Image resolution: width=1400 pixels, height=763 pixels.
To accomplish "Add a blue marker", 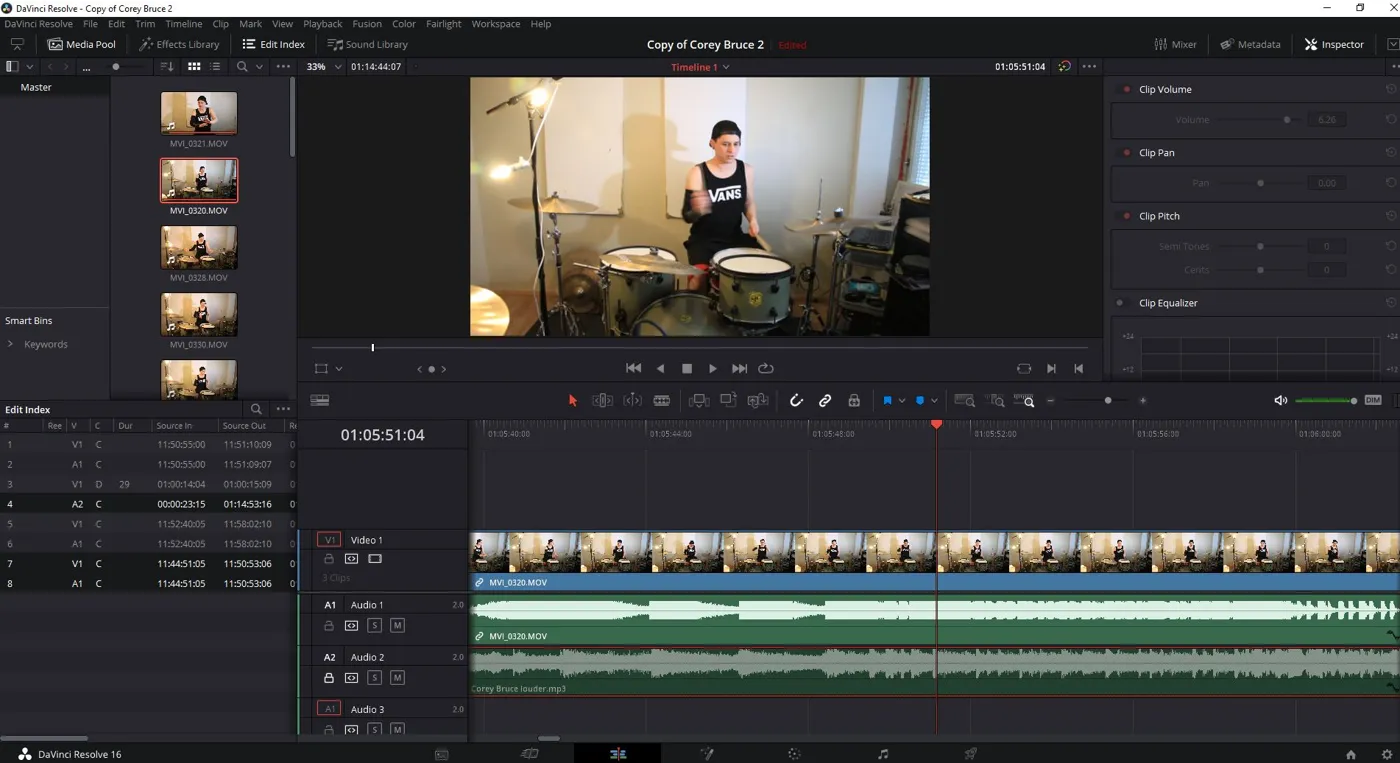I will tap(920, 400).
